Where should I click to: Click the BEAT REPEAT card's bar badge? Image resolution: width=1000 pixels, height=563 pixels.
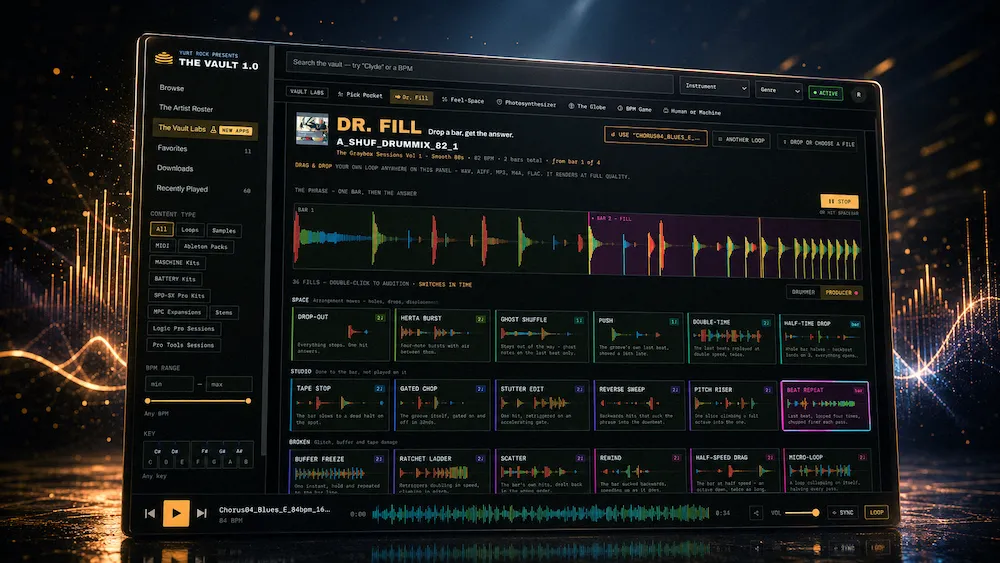pyautogui.click(x=858, y=390)
